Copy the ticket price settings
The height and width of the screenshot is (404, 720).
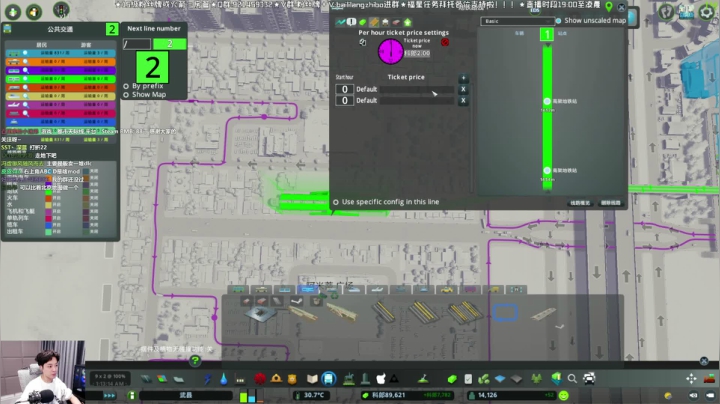pos(362,42)
